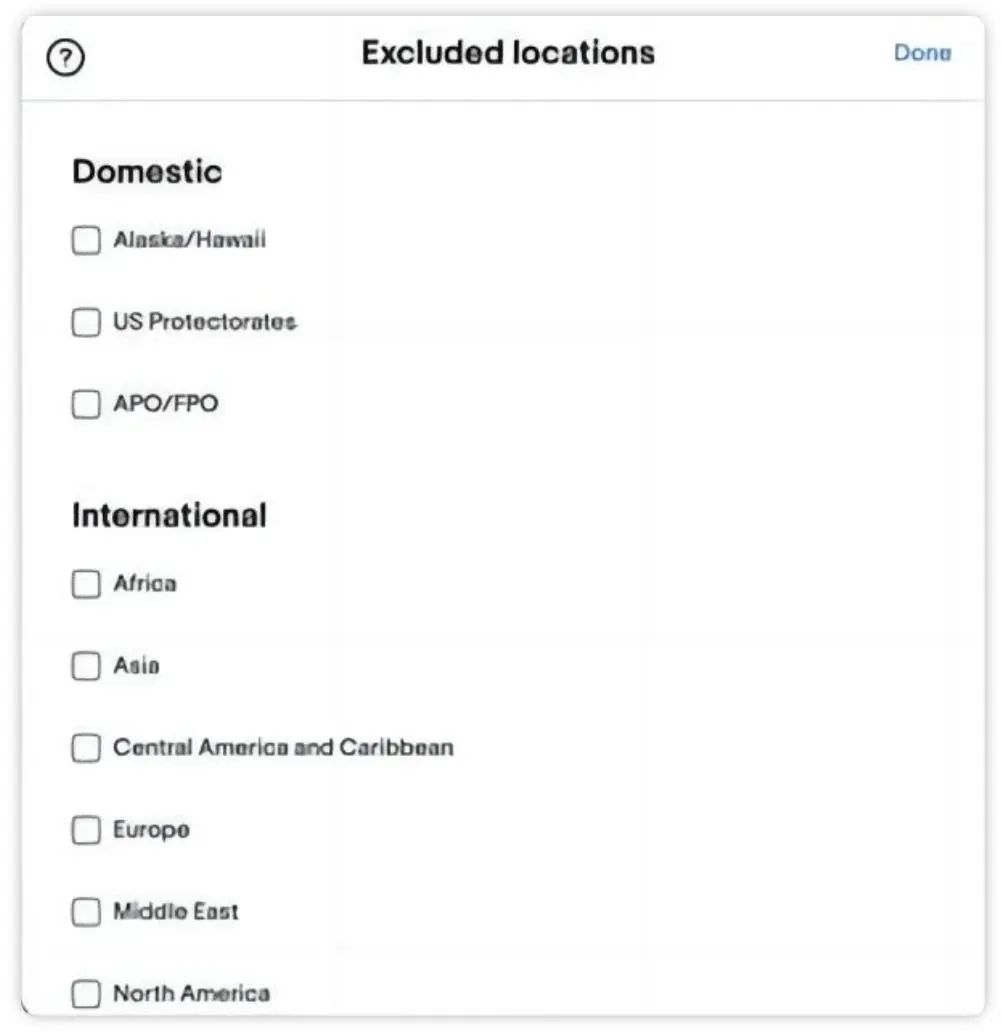The image size is (1002, 1032).
Task: Enable the APO/FPO checkbox
Action: pyautogui.click(x=86, y=404)
